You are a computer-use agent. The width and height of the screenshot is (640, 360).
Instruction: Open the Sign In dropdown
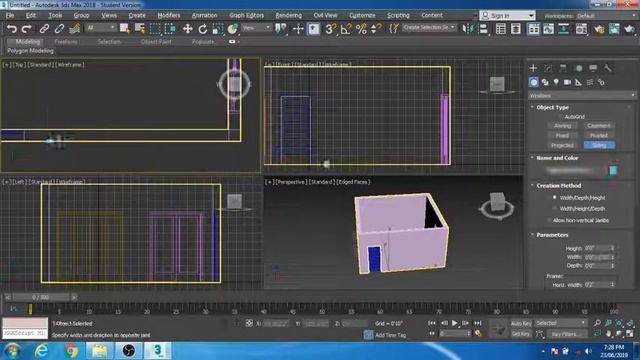(x=507, y=16)
